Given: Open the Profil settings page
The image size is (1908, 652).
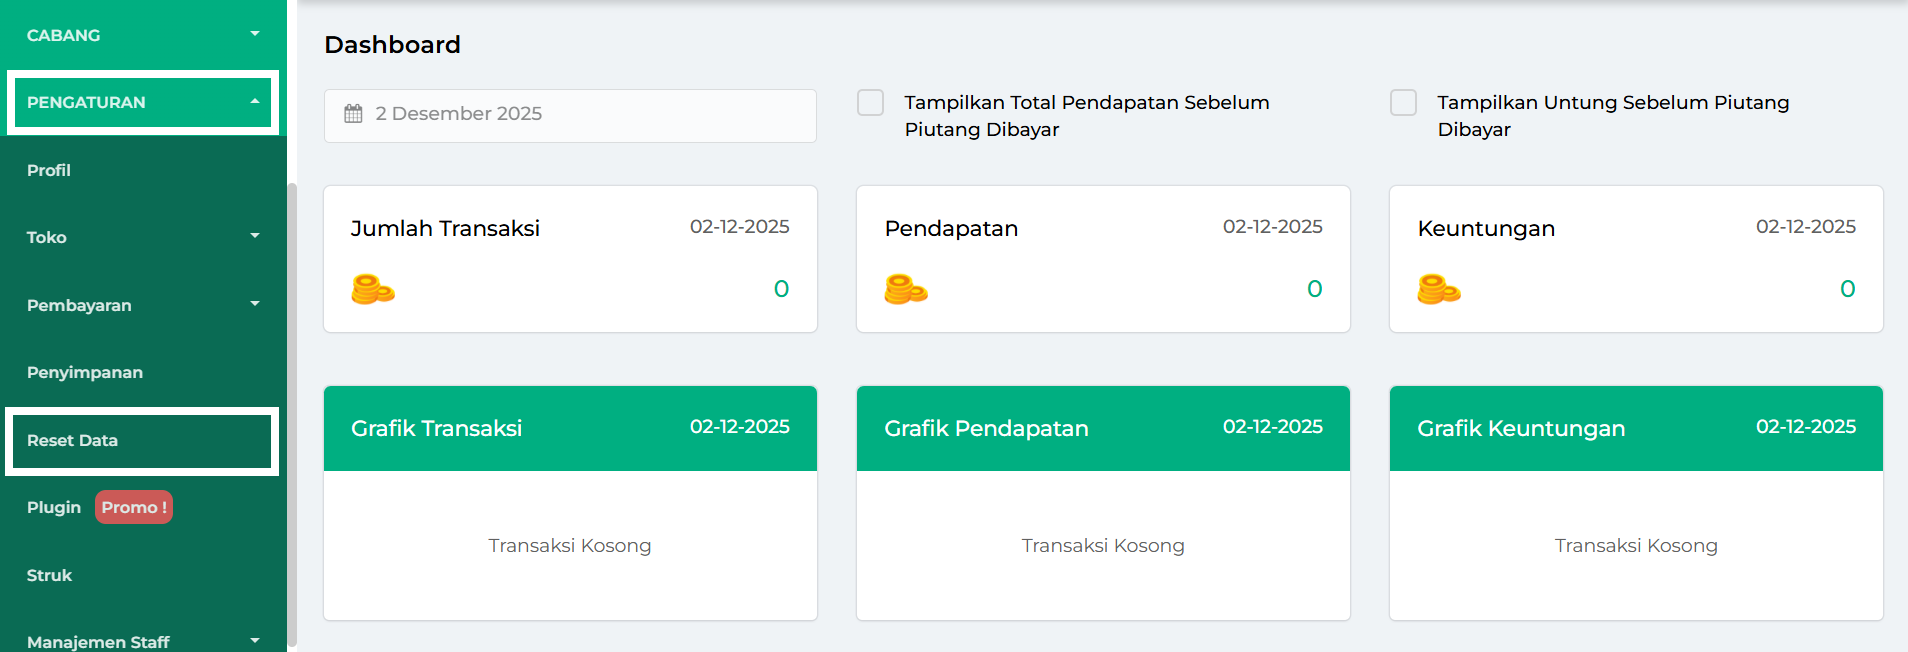Looking at the screenshot, I should coord(49,170).
